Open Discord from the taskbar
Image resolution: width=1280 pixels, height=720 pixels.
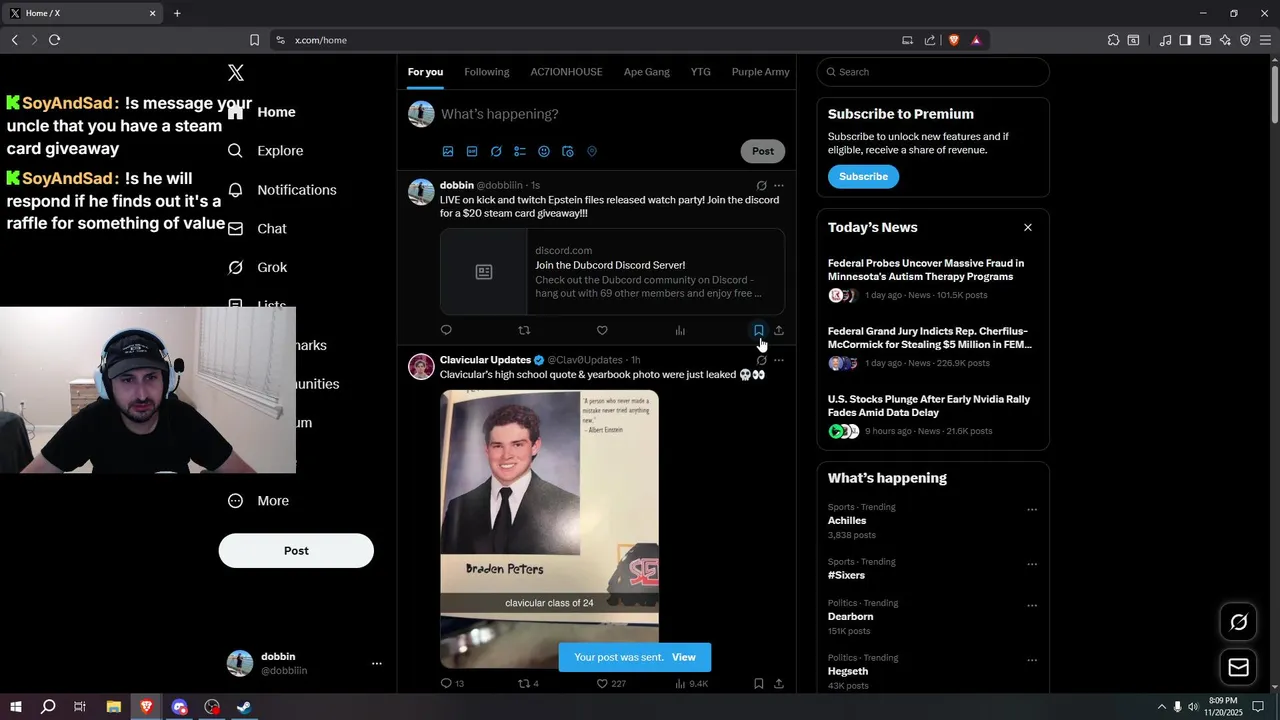(x=179, y=707)
